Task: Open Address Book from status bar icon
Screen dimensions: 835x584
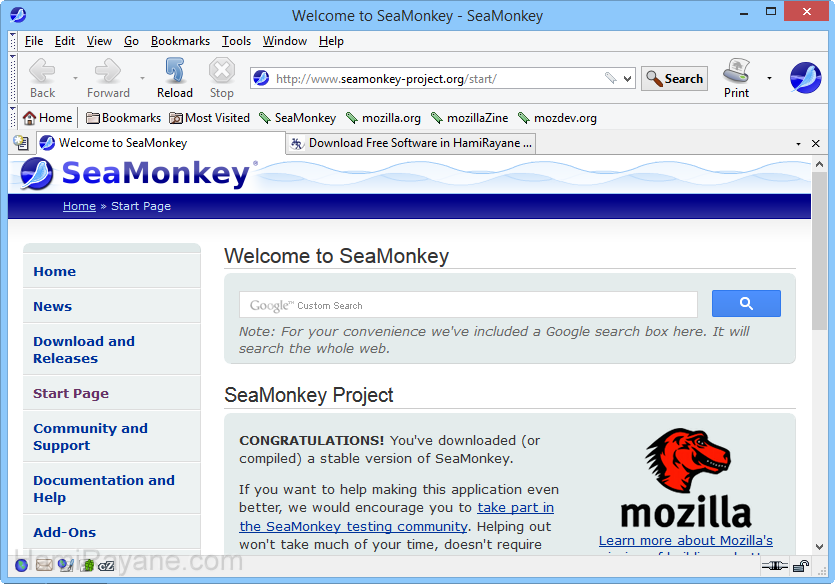Action: pyautogui.click(x=87, y=565)
